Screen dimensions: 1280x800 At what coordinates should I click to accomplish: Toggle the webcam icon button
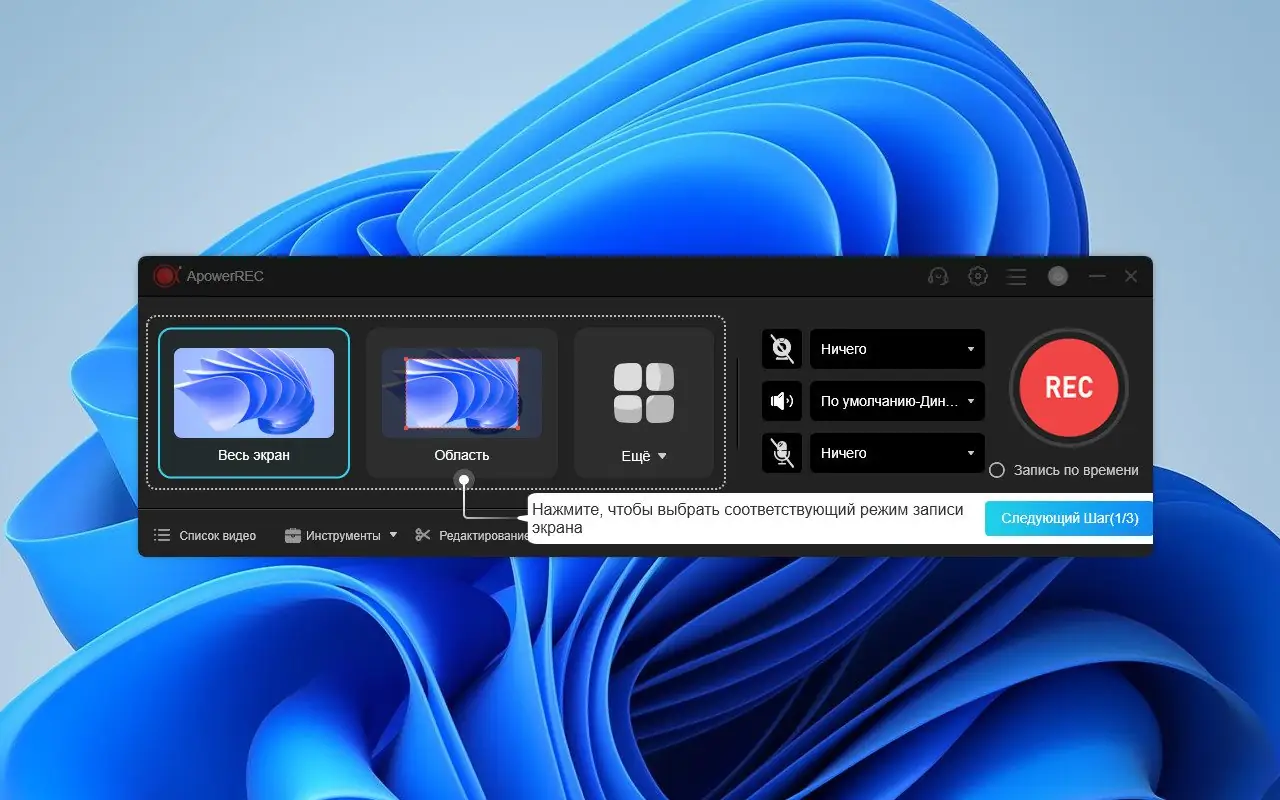[782, 349]
